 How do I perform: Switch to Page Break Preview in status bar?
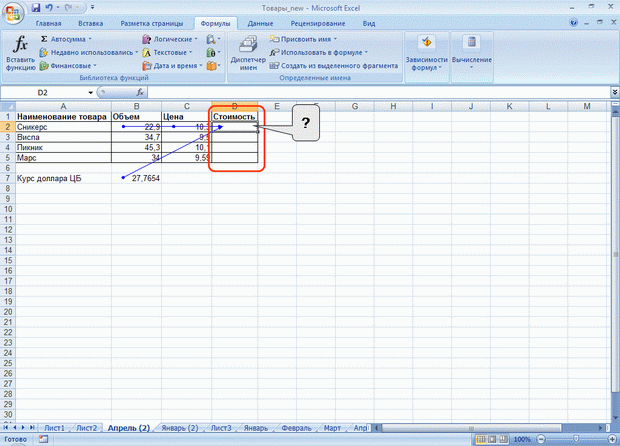click(x=503, y=439)
